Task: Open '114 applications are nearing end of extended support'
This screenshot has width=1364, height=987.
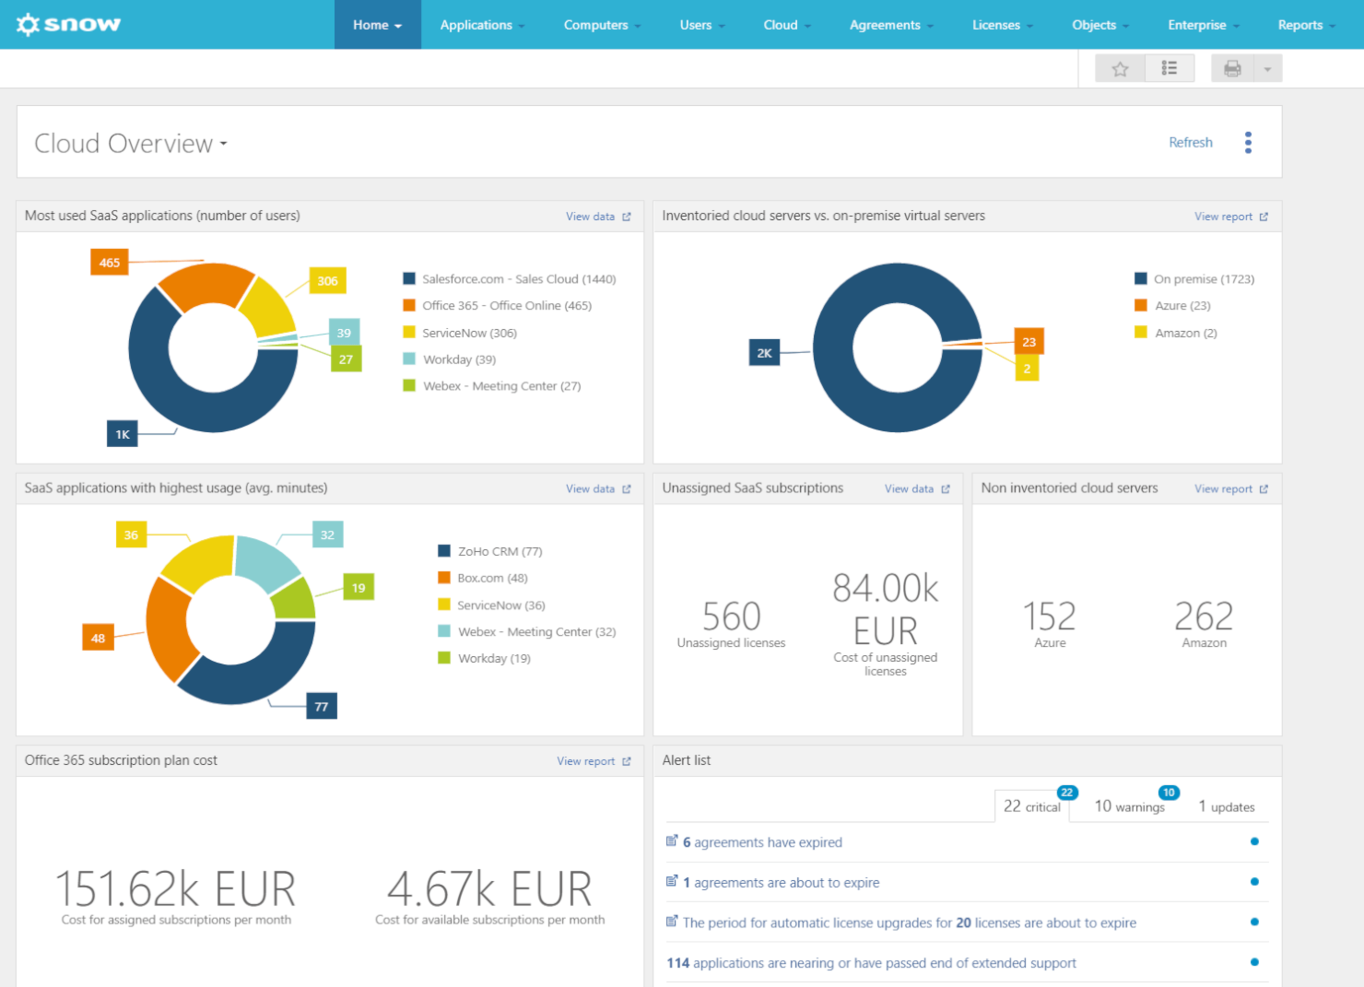Action: click(x=870, y=962)
